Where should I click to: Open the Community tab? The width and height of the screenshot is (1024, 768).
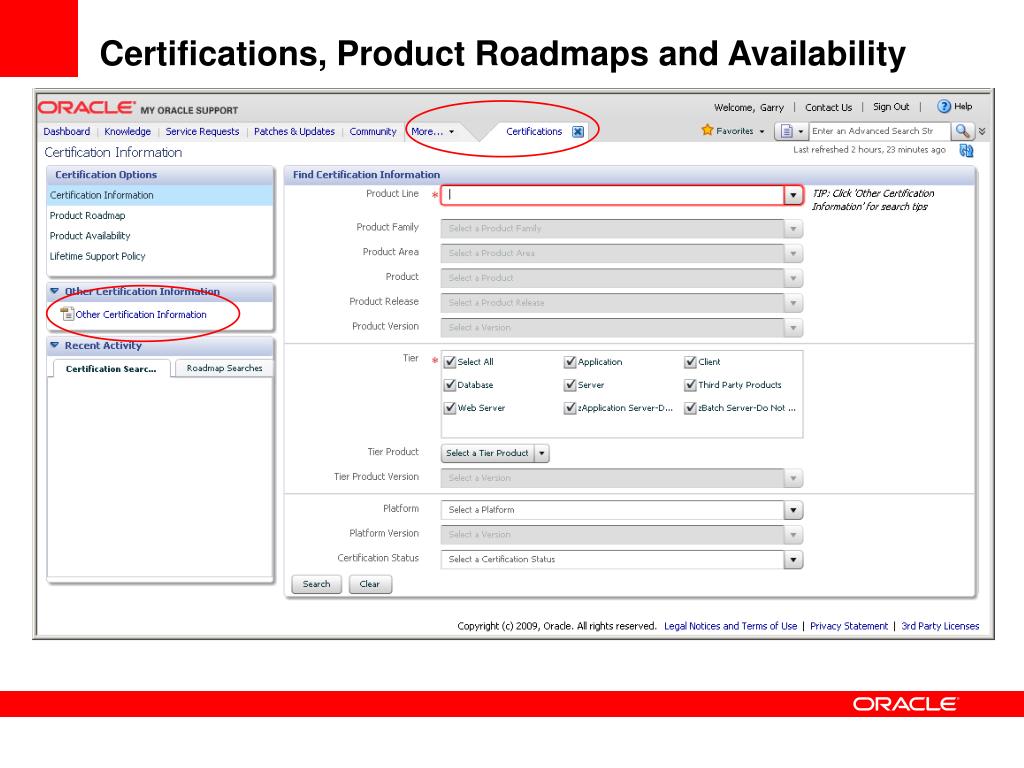click(x=373, y=131)
